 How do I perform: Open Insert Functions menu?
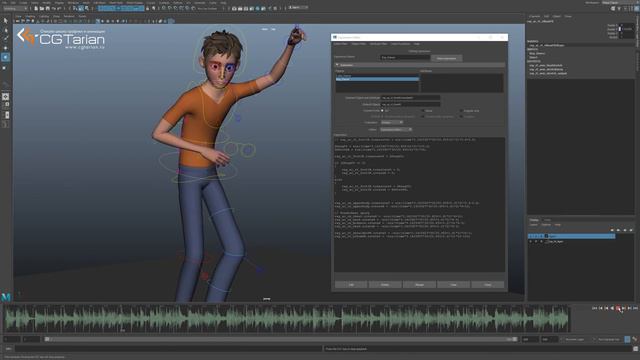coord(400,44)
